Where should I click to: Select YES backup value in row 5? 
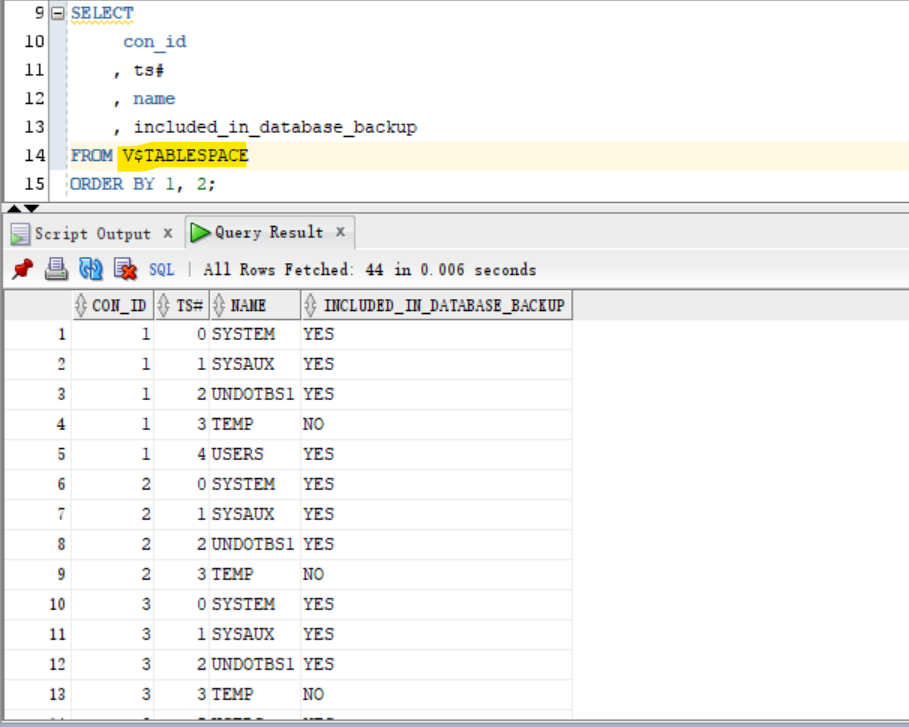tap(437, 454)
